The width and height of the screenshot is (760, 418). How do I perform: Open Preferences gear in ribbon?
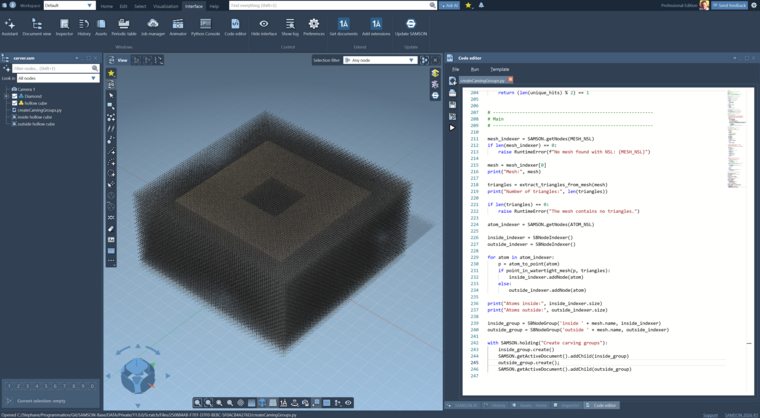coord(313,26)
